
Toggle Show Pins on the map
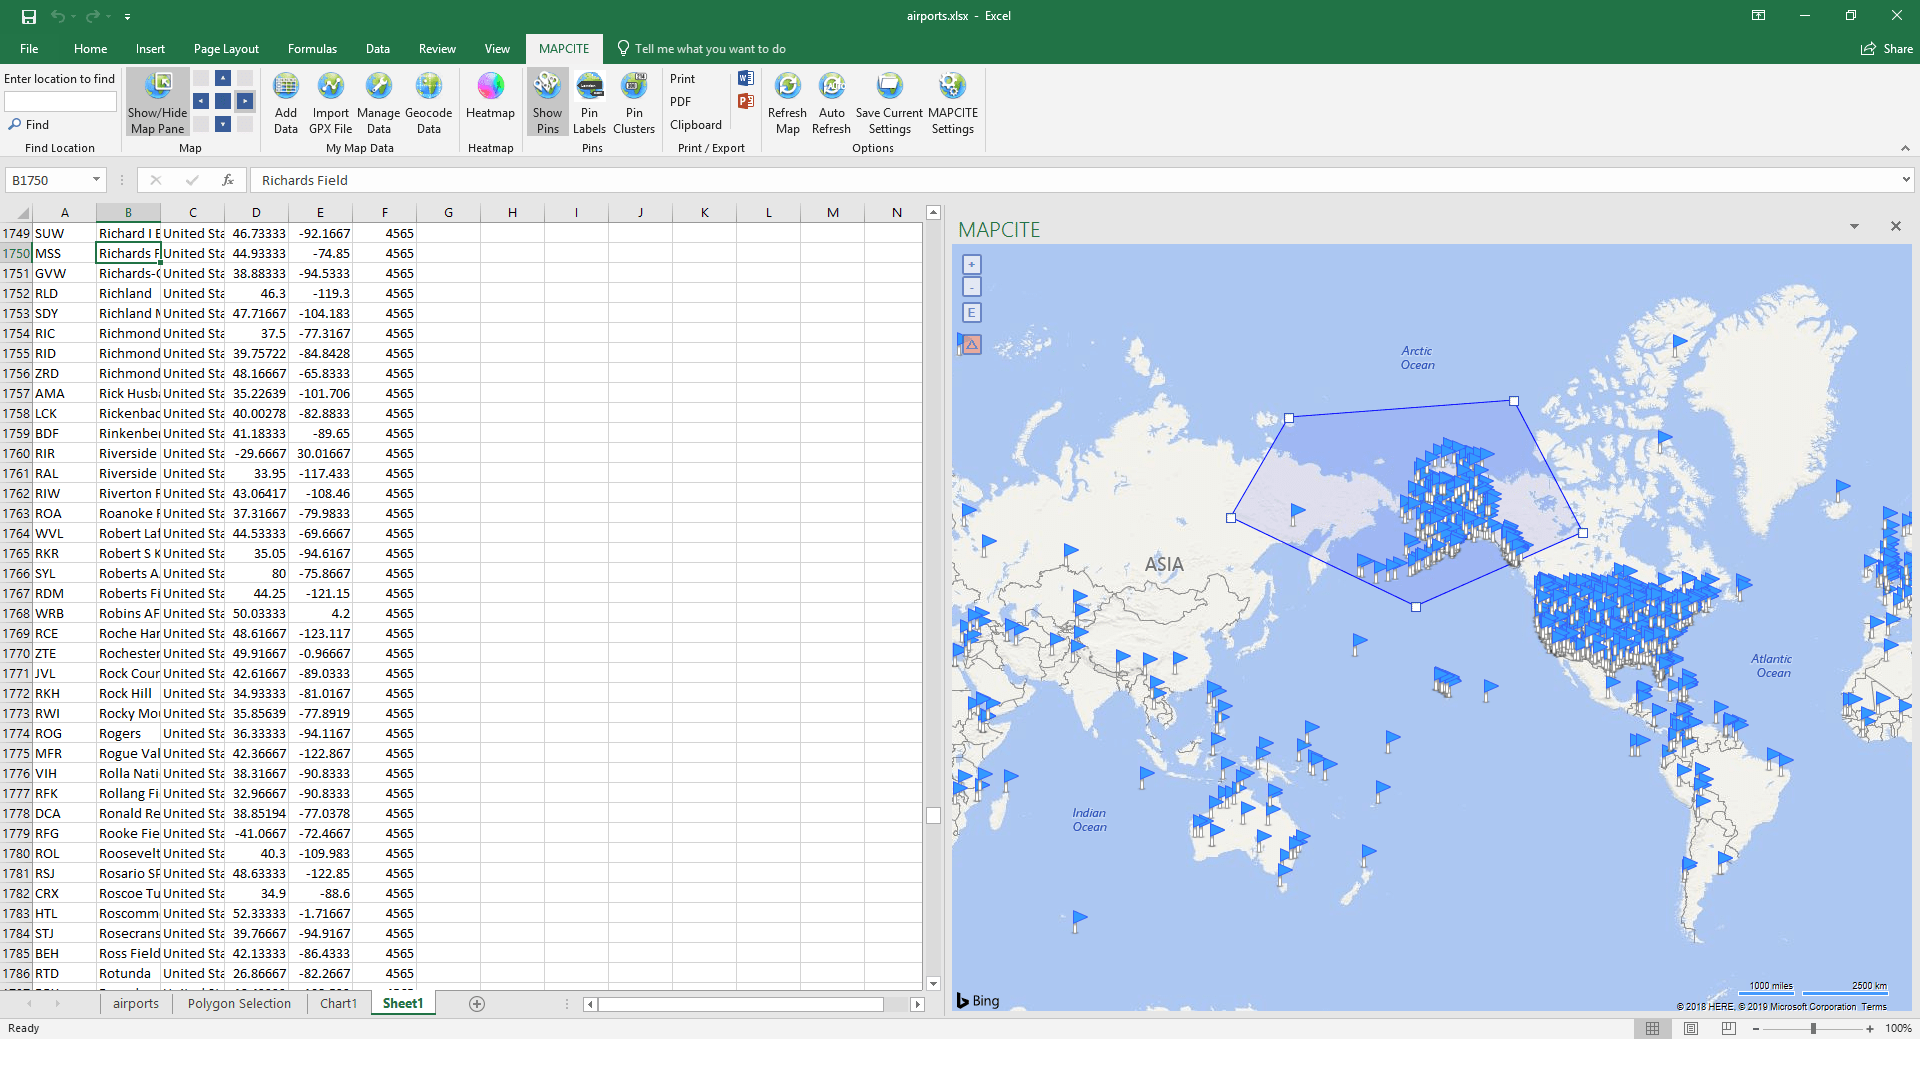pyautogui.click(x=547, y=102)
